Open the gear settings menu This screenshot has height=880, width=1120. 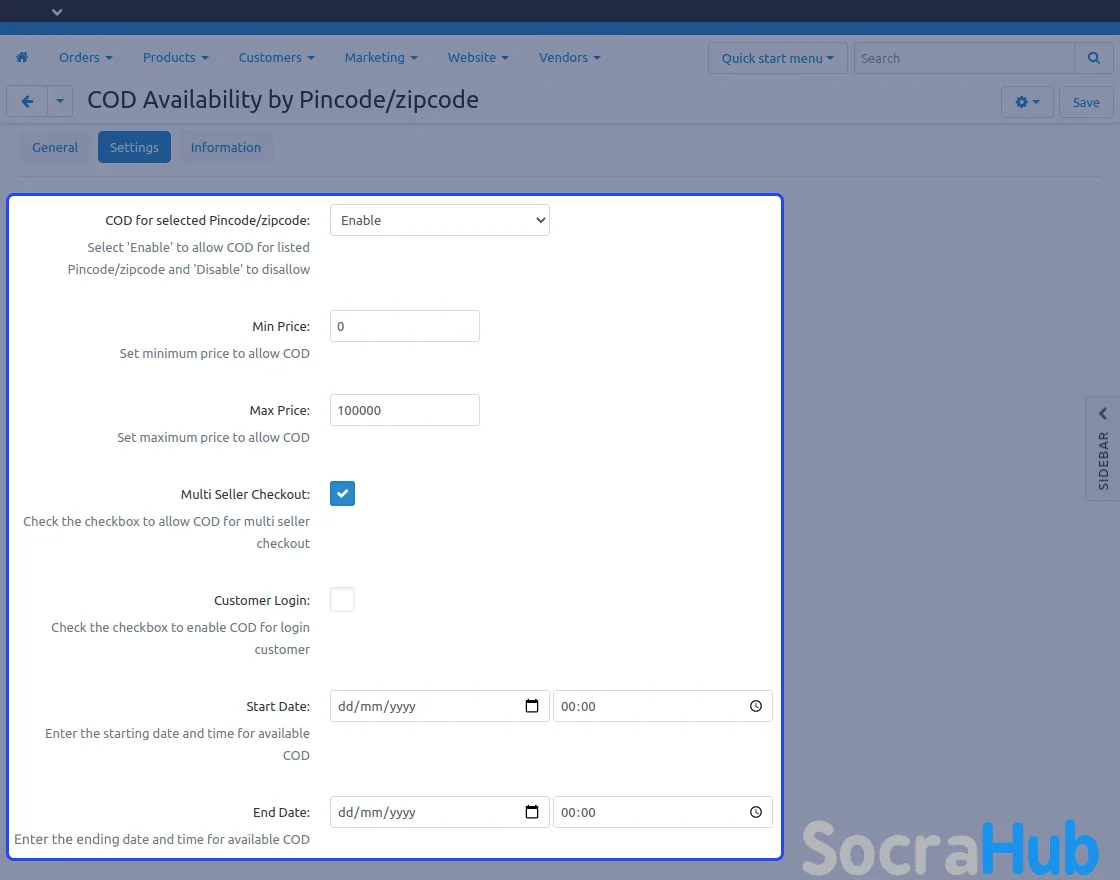[1026, 102]
